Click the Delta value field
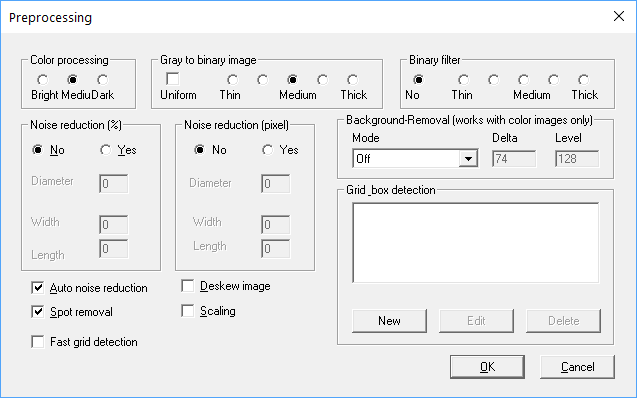 514,158
